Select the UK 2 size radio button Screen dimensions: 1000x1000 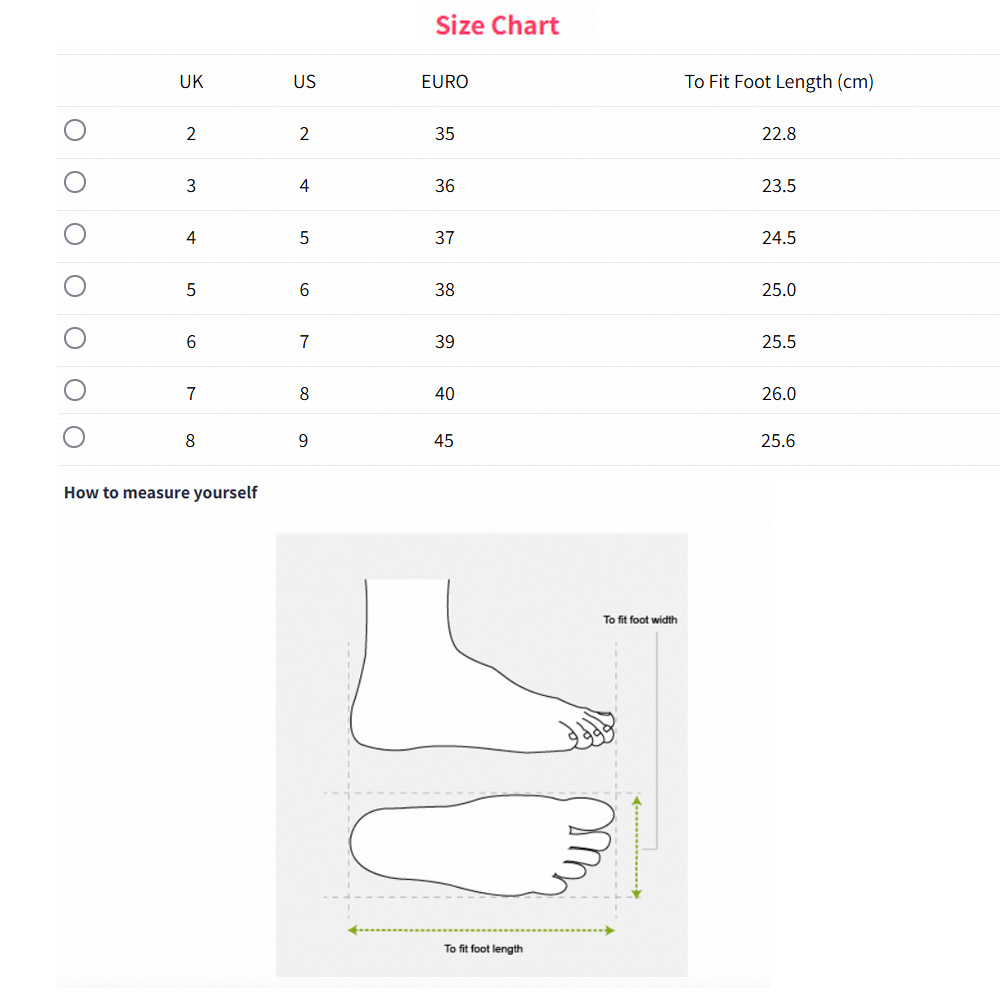(x=75, y=130)
